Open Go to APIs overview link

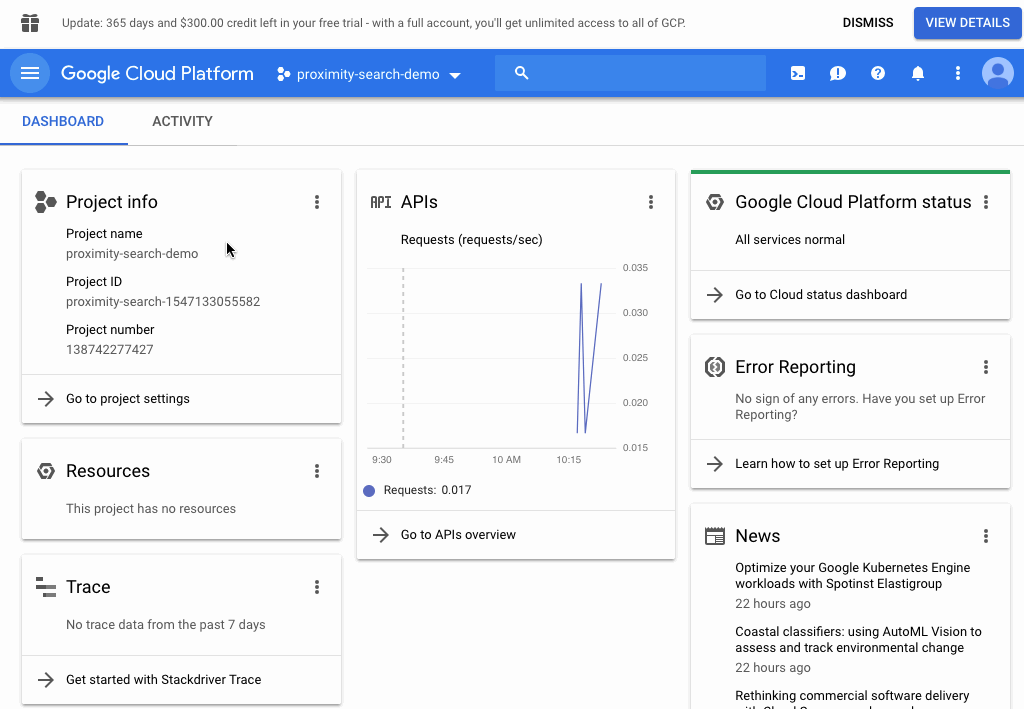pos(458,535)
